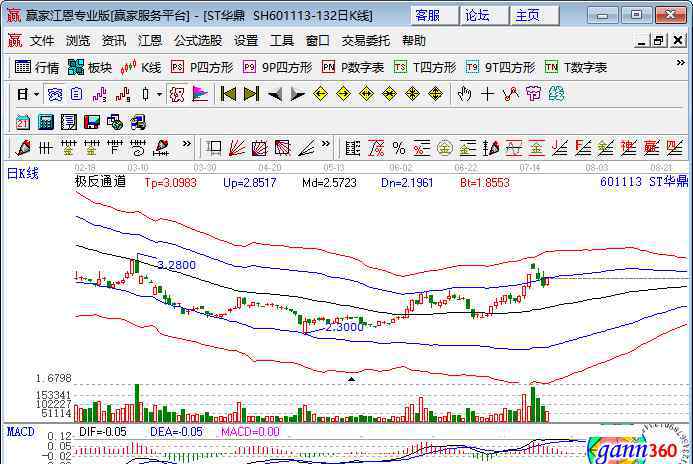Select the polyline drawing icon
Image resolution: width=693 pixels, height=464 pixels.
510,94
